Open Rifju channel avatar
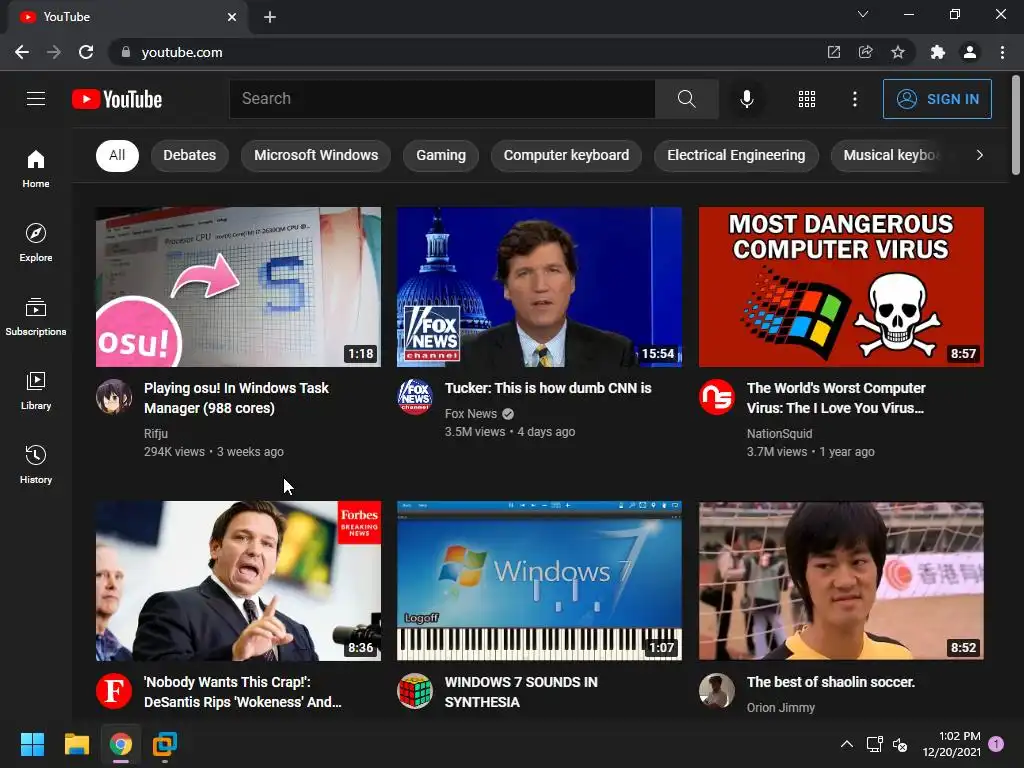 pyautogui.click(x=114, y=396)
